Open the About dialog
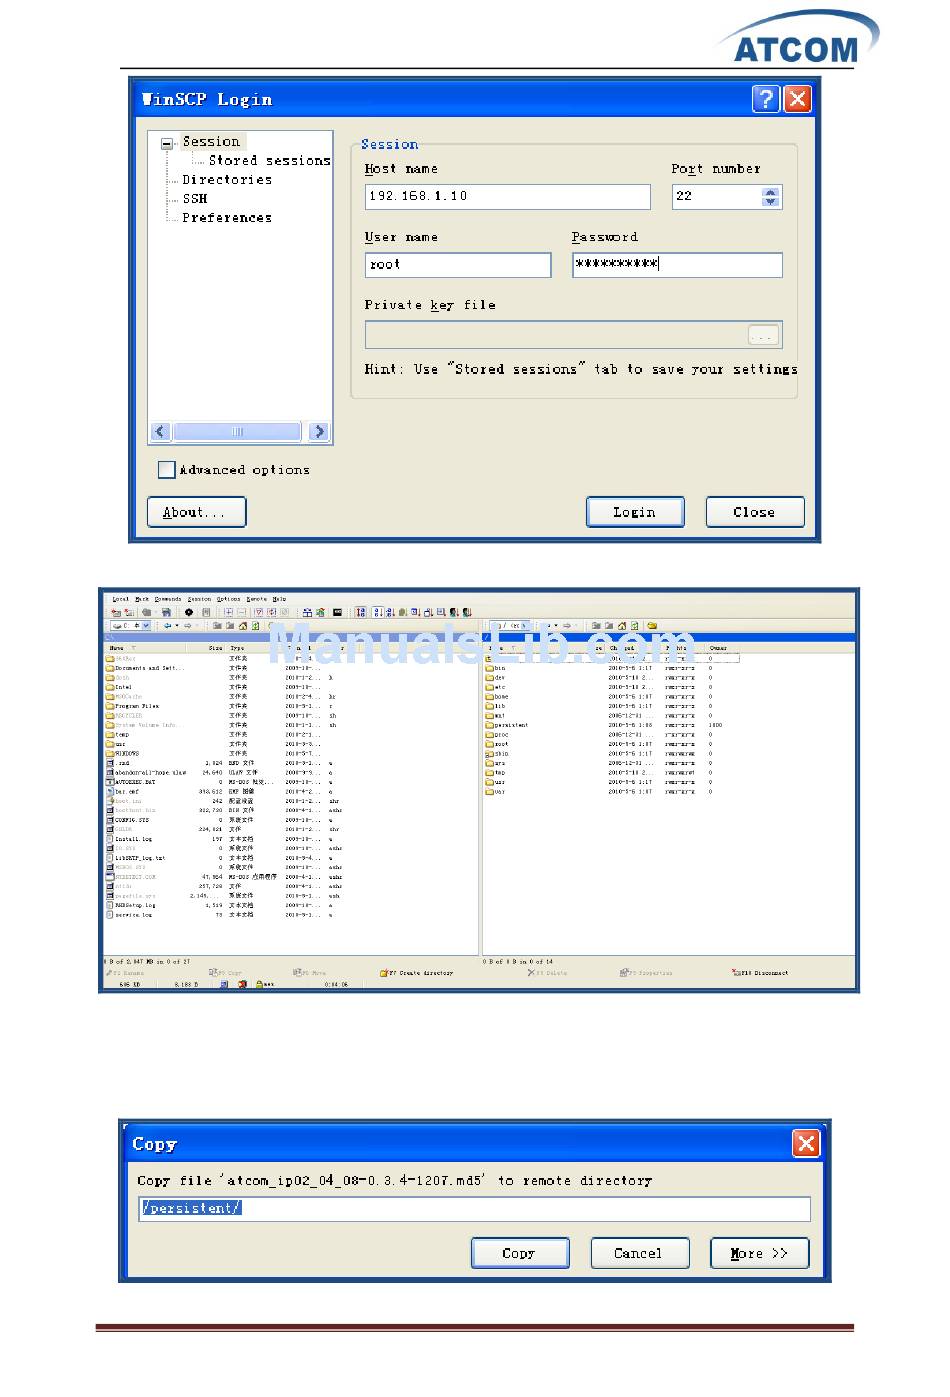Viewport: 950px width, 1397px height. click(x=196, y=512)
